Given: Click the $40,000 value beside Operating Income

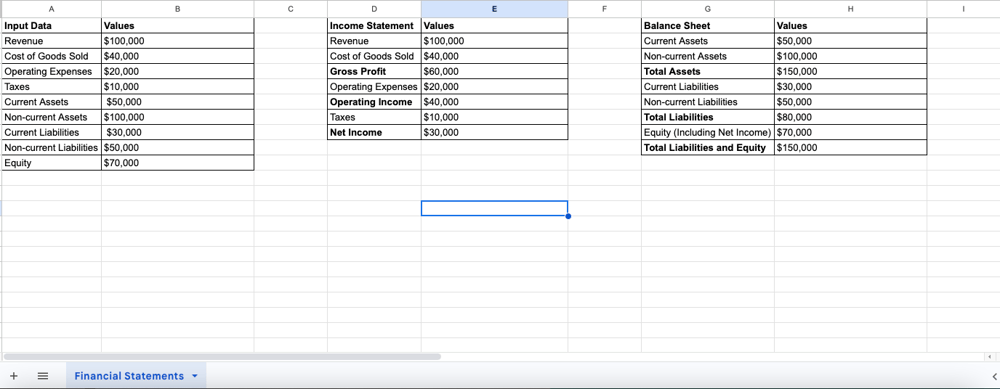Looking at the screenshot, I should (494, 102).
